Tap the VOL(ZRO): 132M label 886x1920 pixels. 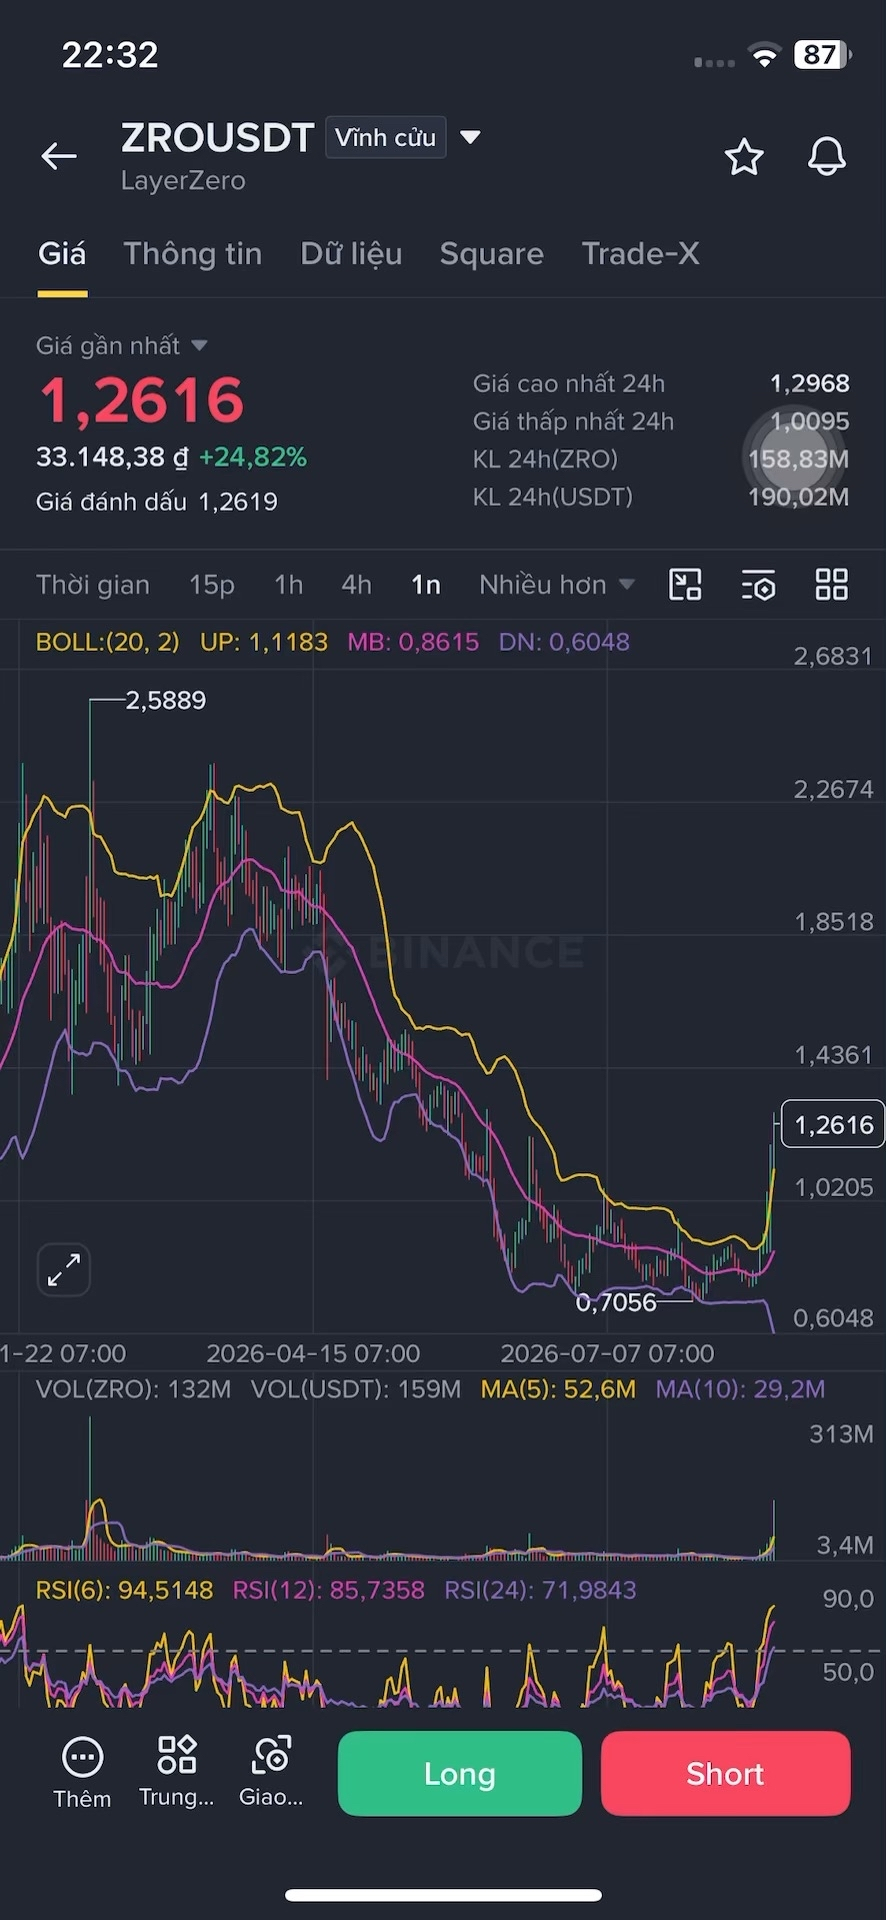point(133,1389)
